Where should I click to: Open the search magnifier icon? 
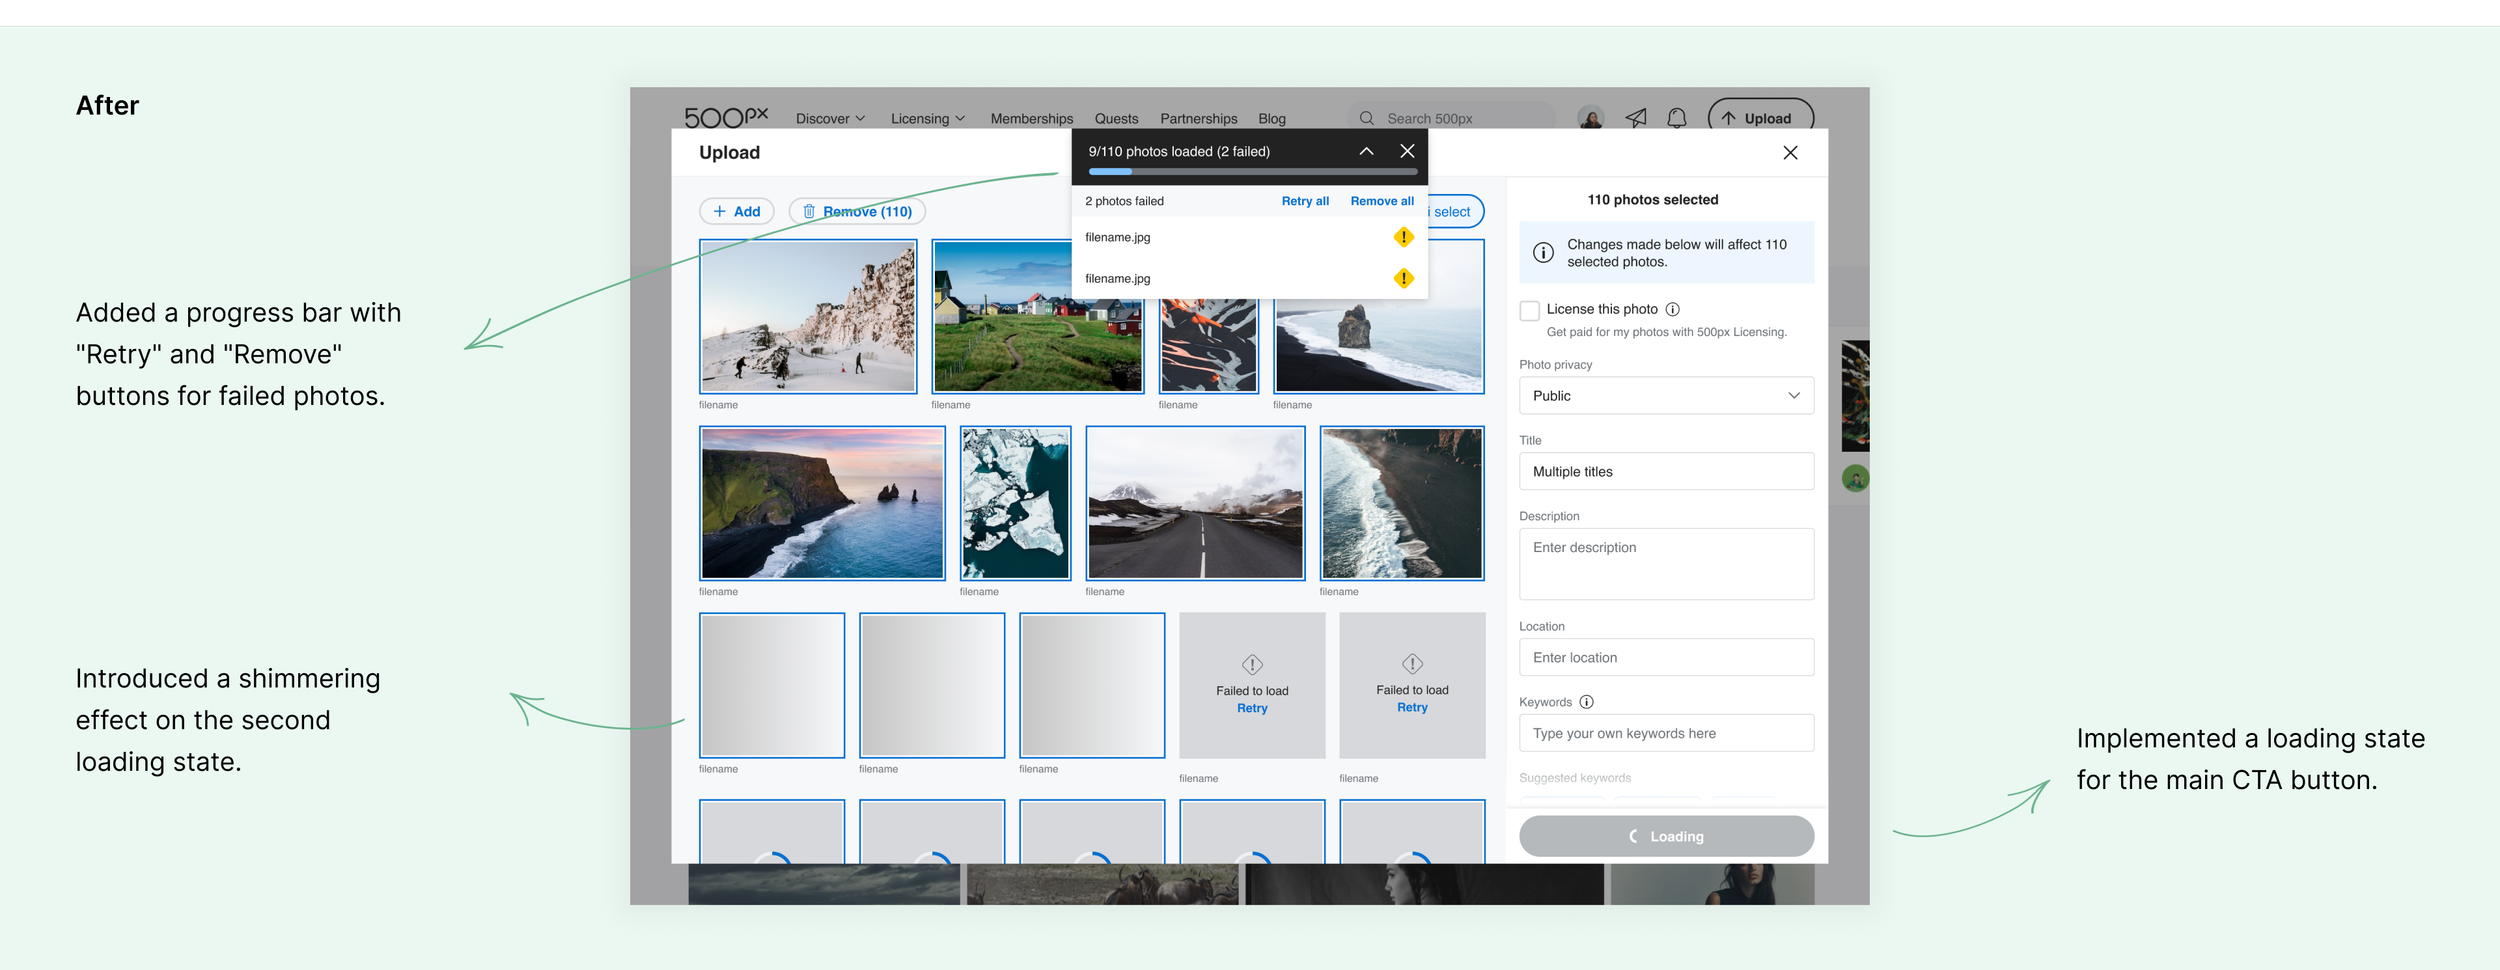click(1366, 118)
